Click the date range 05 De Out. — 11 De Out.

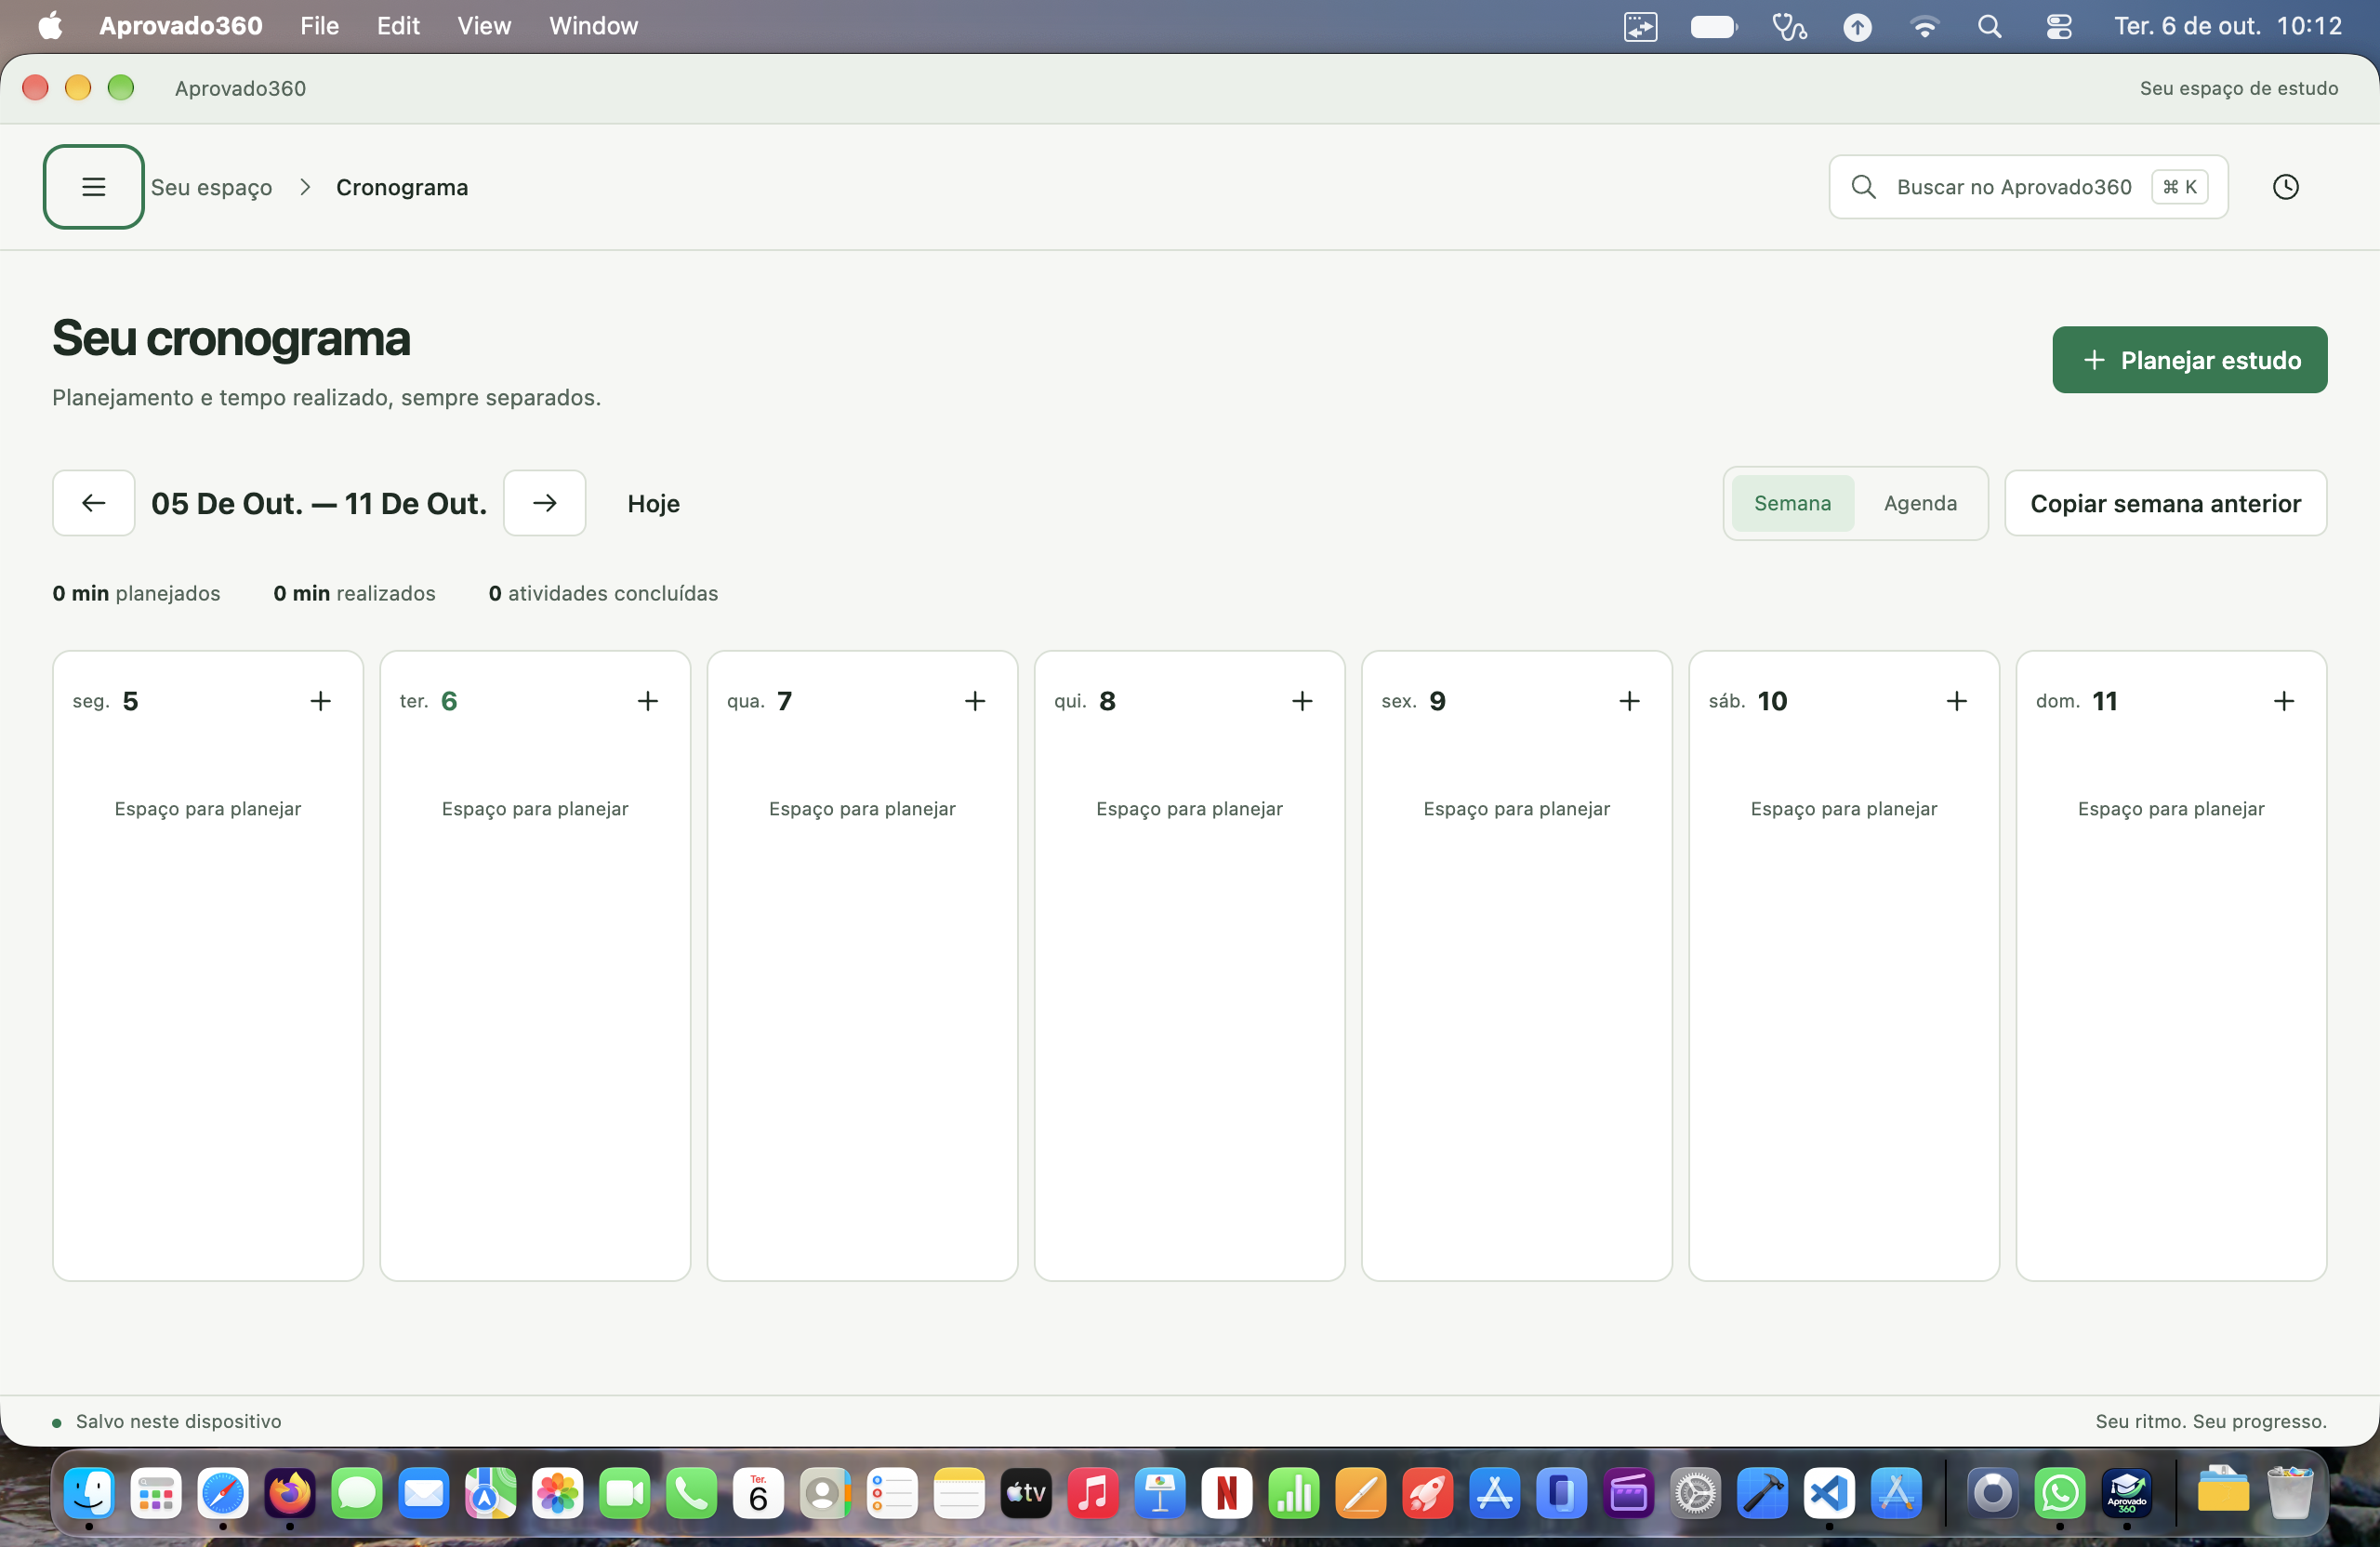coord(319,503)
